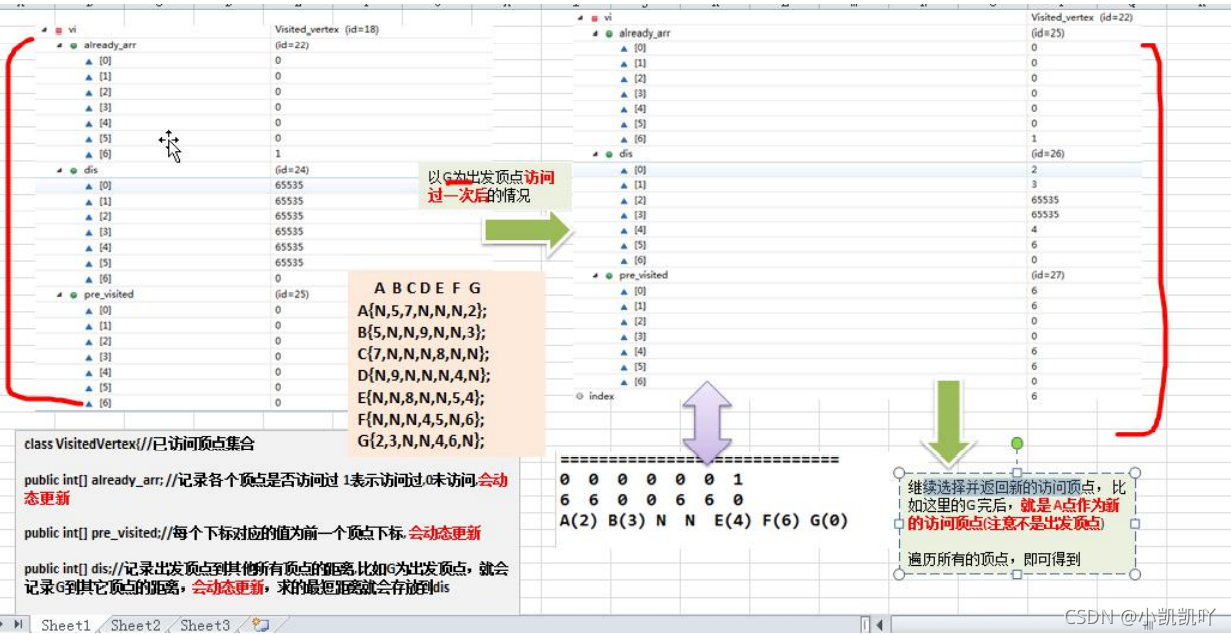Click the horizontal scrollbar left arrow
Image resolution: width=1231 pixels, height=635 pixels.
tap(880, 625)
